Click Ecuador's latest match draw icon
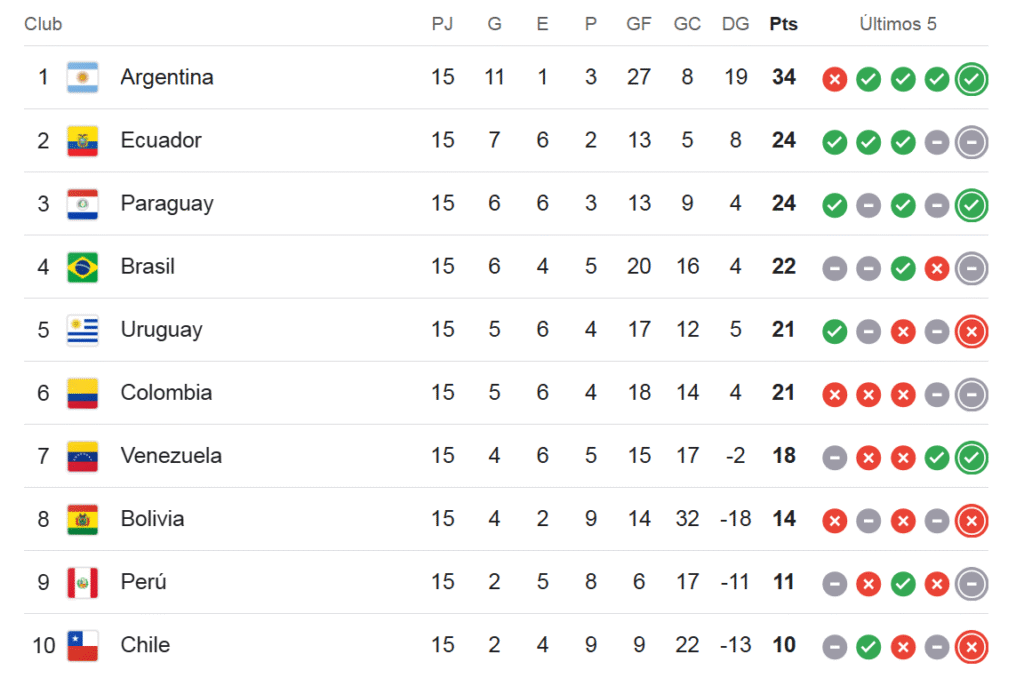This screenshot has width=1024, height=694. pos(971,142)
